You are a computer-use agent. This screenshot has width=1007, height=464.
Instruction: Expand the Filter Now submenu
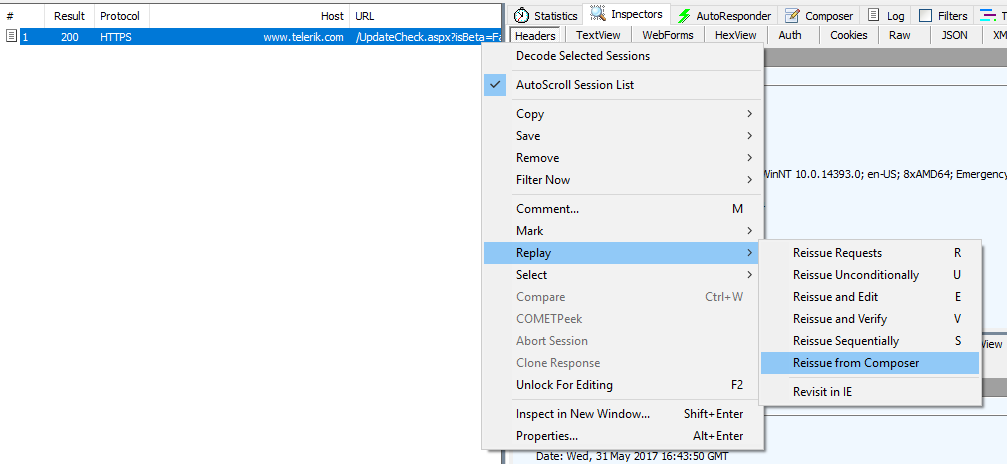point(748,180)
